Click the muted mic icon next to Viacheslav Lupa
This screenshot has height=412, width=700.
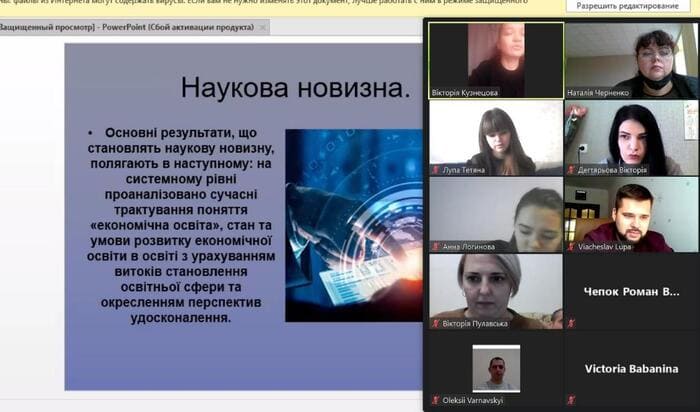(571, 246)
